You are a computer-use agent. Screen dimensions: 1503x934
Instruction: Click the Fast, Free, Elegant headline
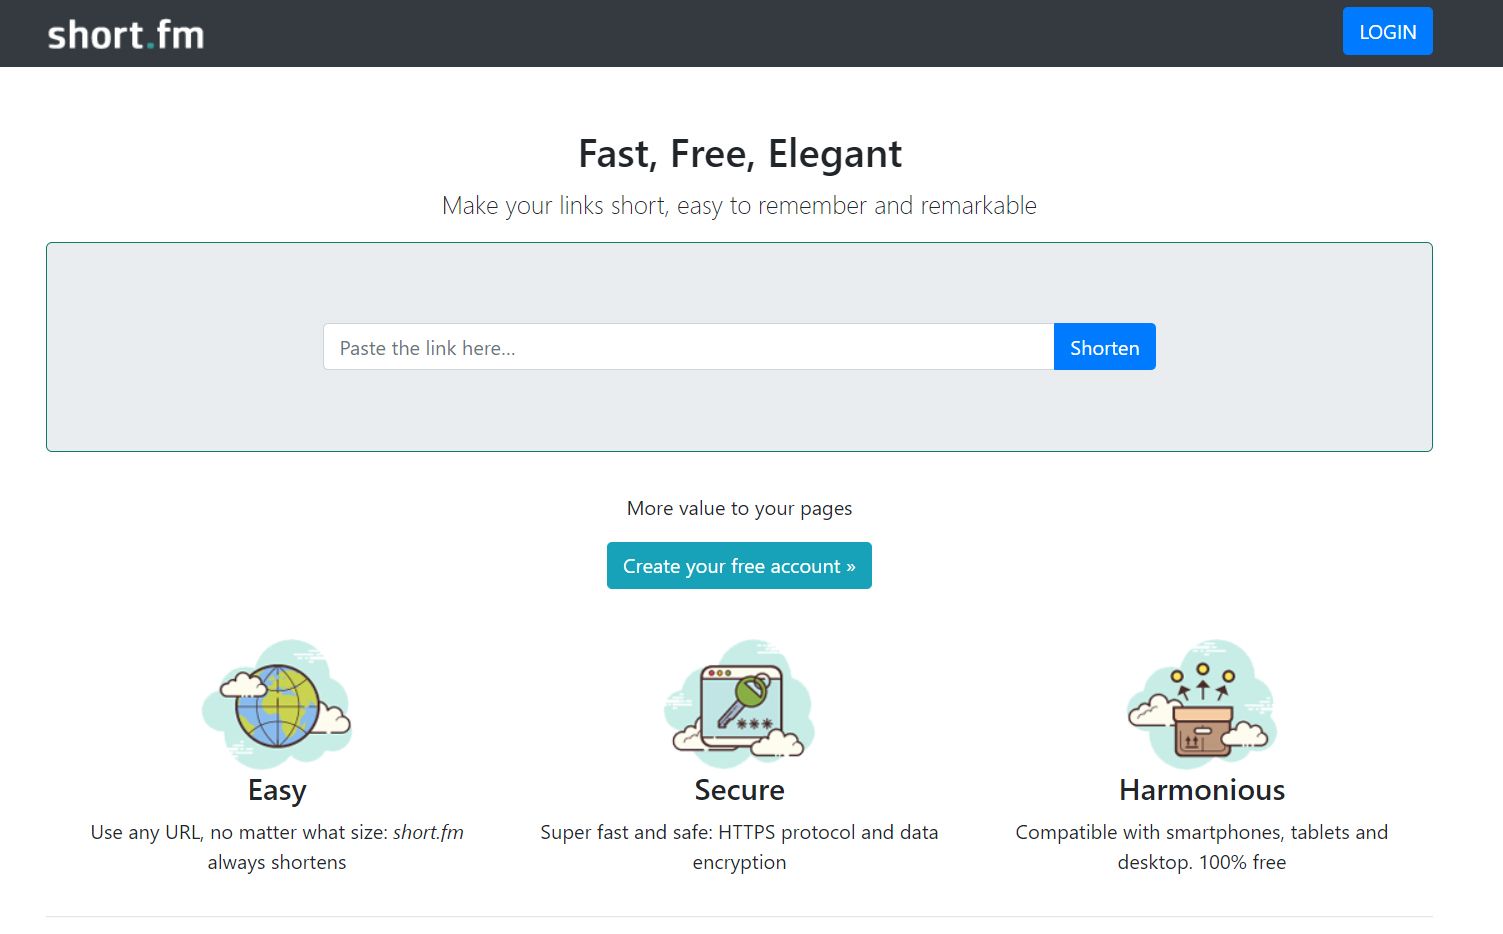(739, 153)
